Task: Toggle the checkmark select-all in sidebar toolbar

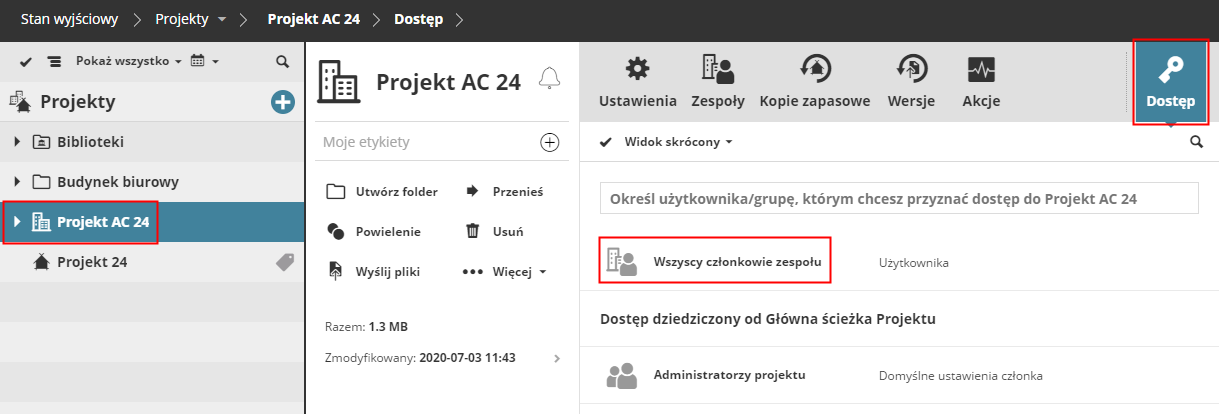Action: coord(26,62)
